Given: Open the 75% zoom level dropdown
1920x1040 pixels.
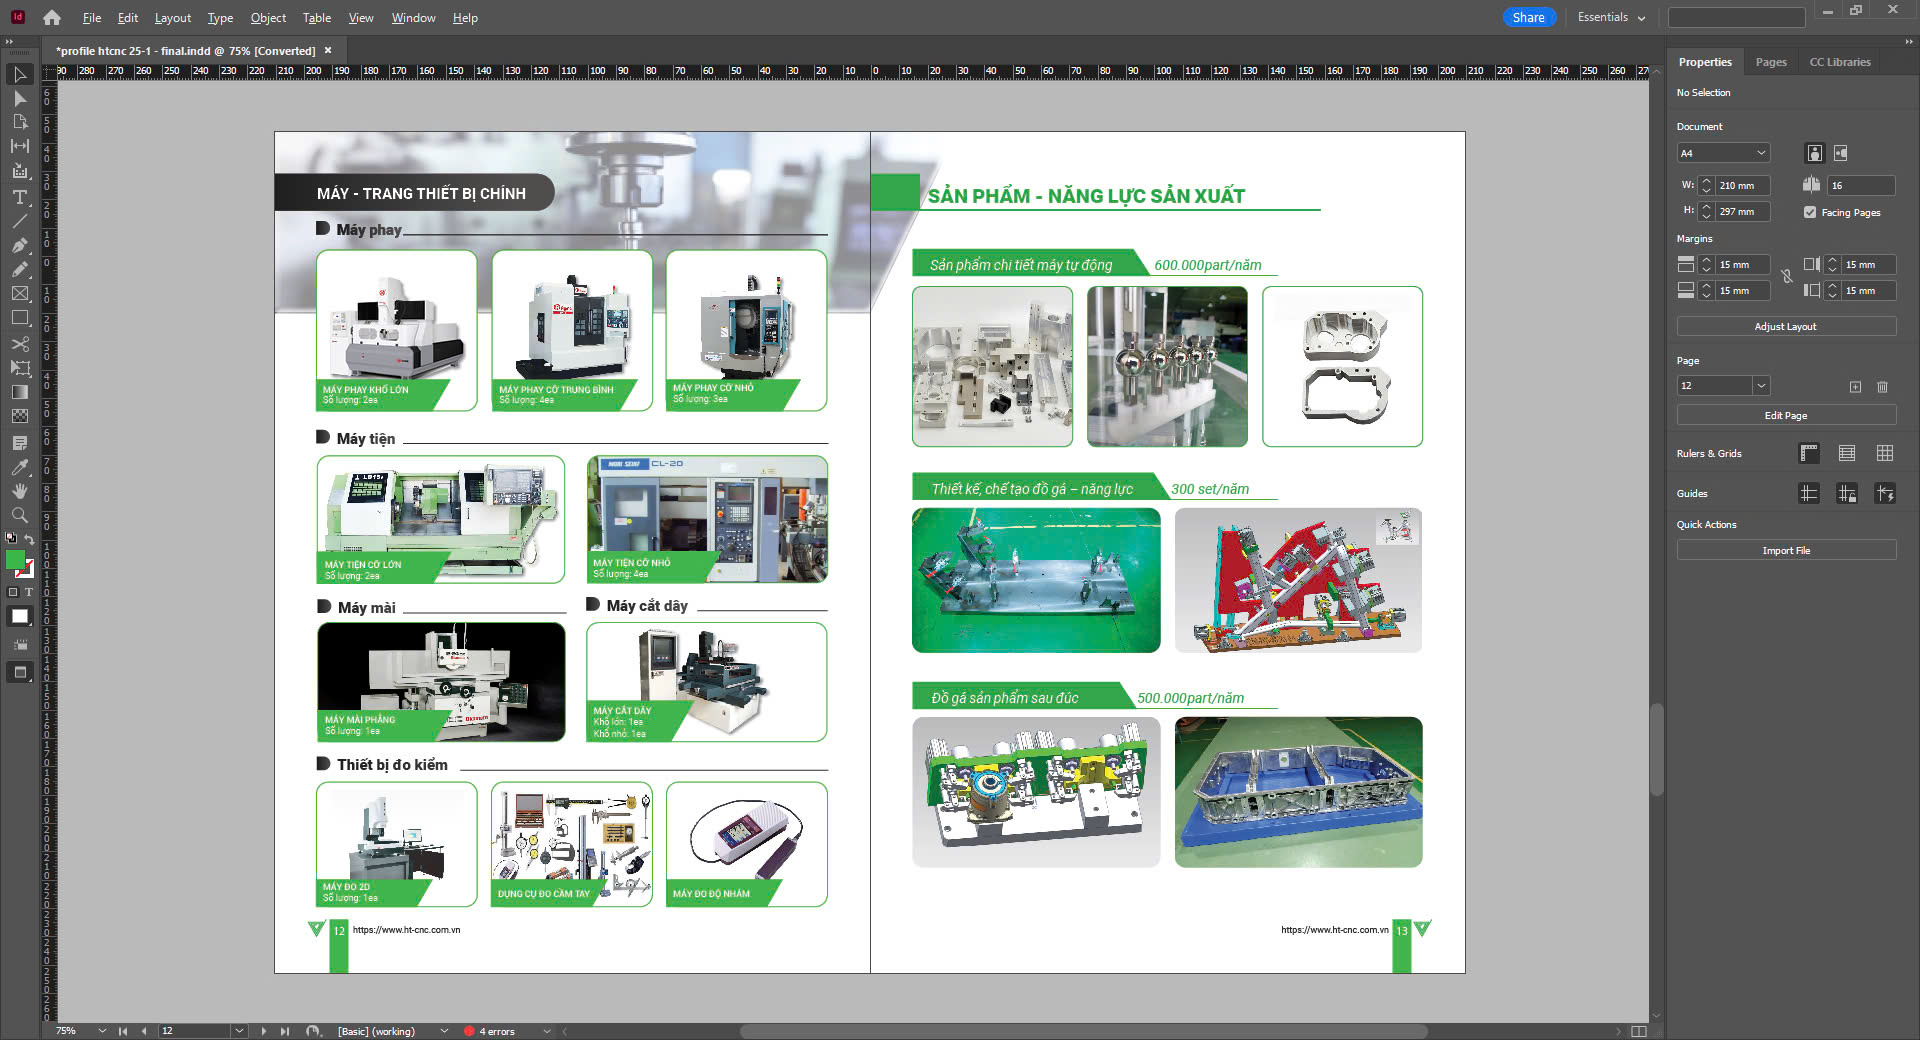Looking at the screenshot, I should click(102, 1031).
